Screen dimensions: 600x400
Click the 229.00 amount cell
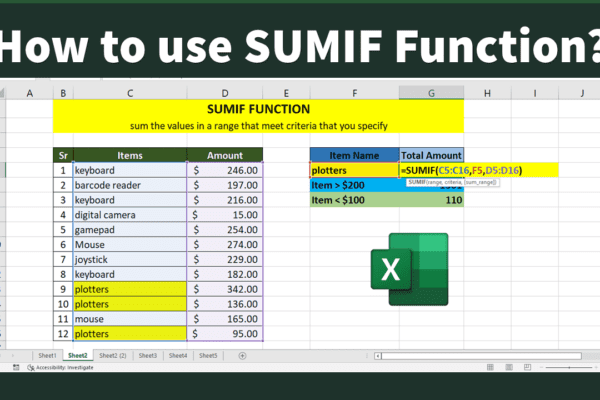pos(225,260)
